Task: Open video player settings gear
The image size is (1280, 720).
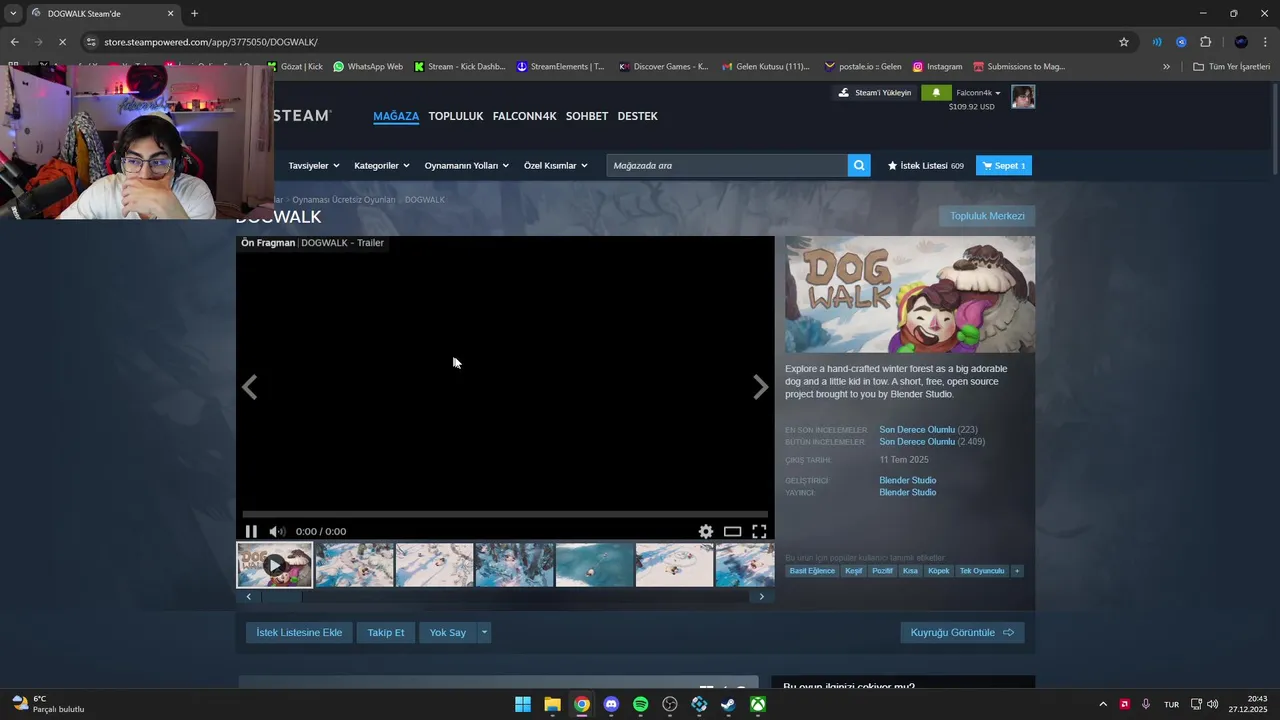Action: tap(706, 532)
